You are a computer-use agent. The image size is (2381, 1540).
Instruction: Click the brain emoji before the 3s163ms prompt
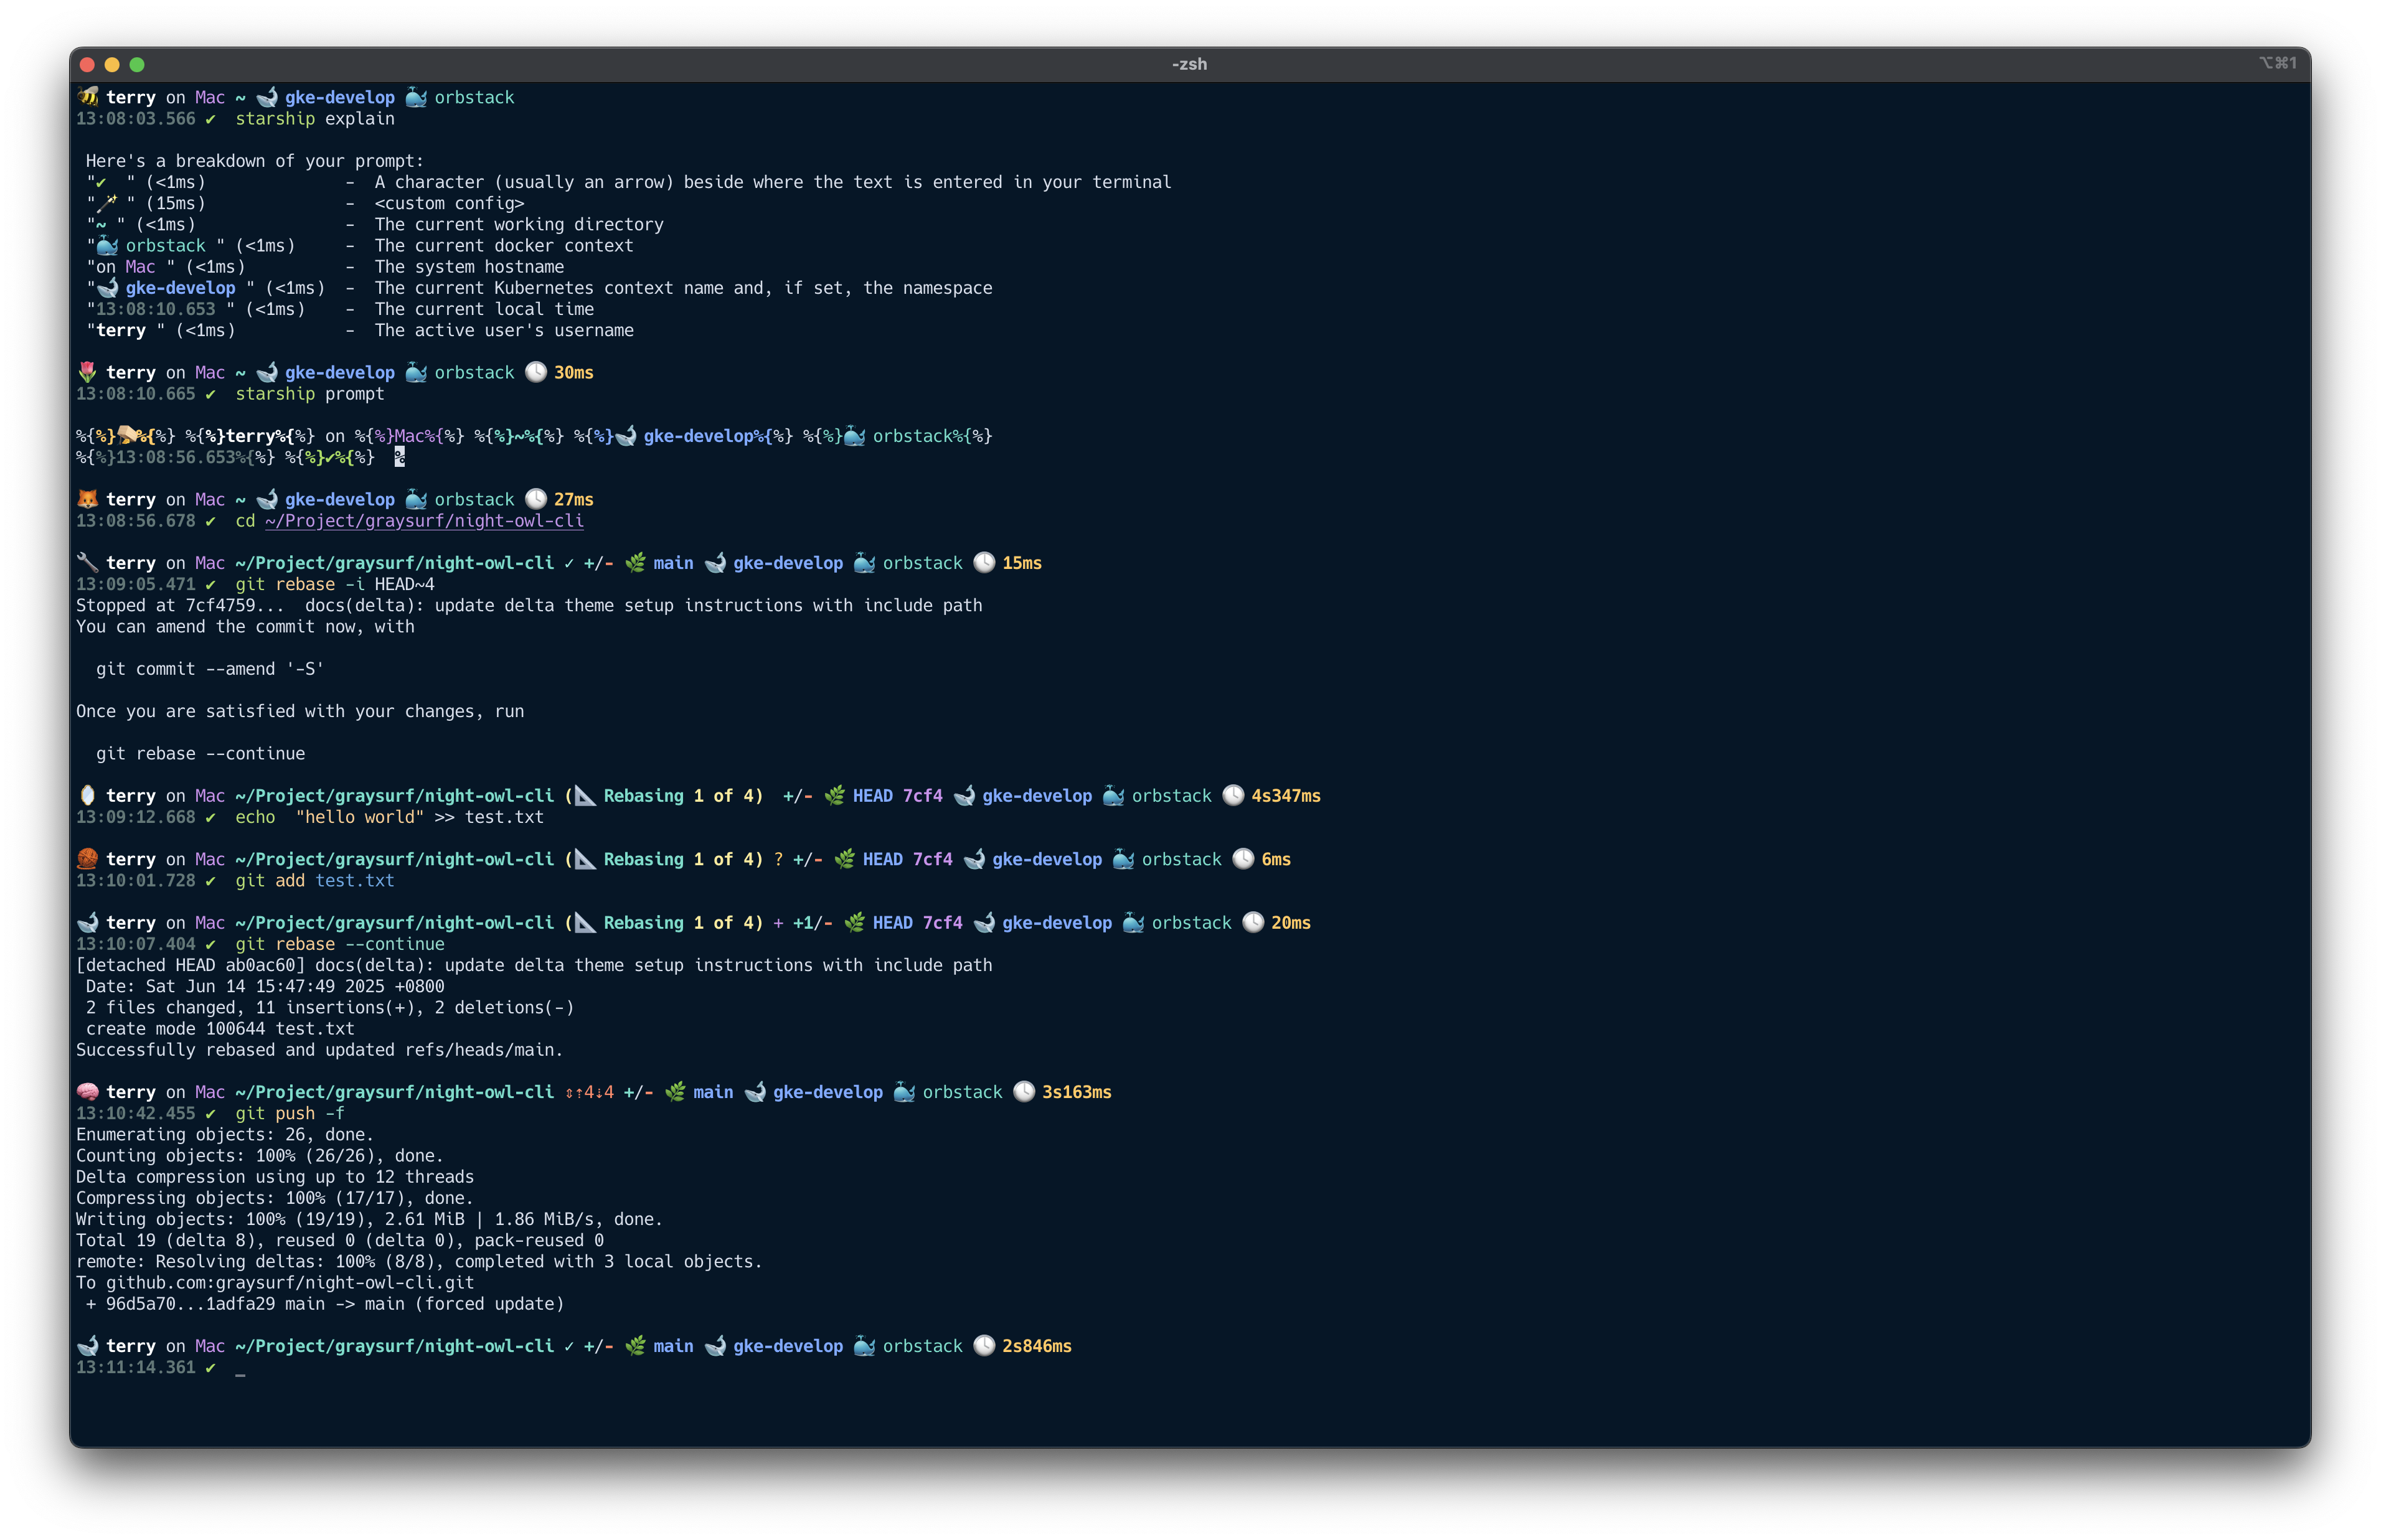tap(88, 1091)
